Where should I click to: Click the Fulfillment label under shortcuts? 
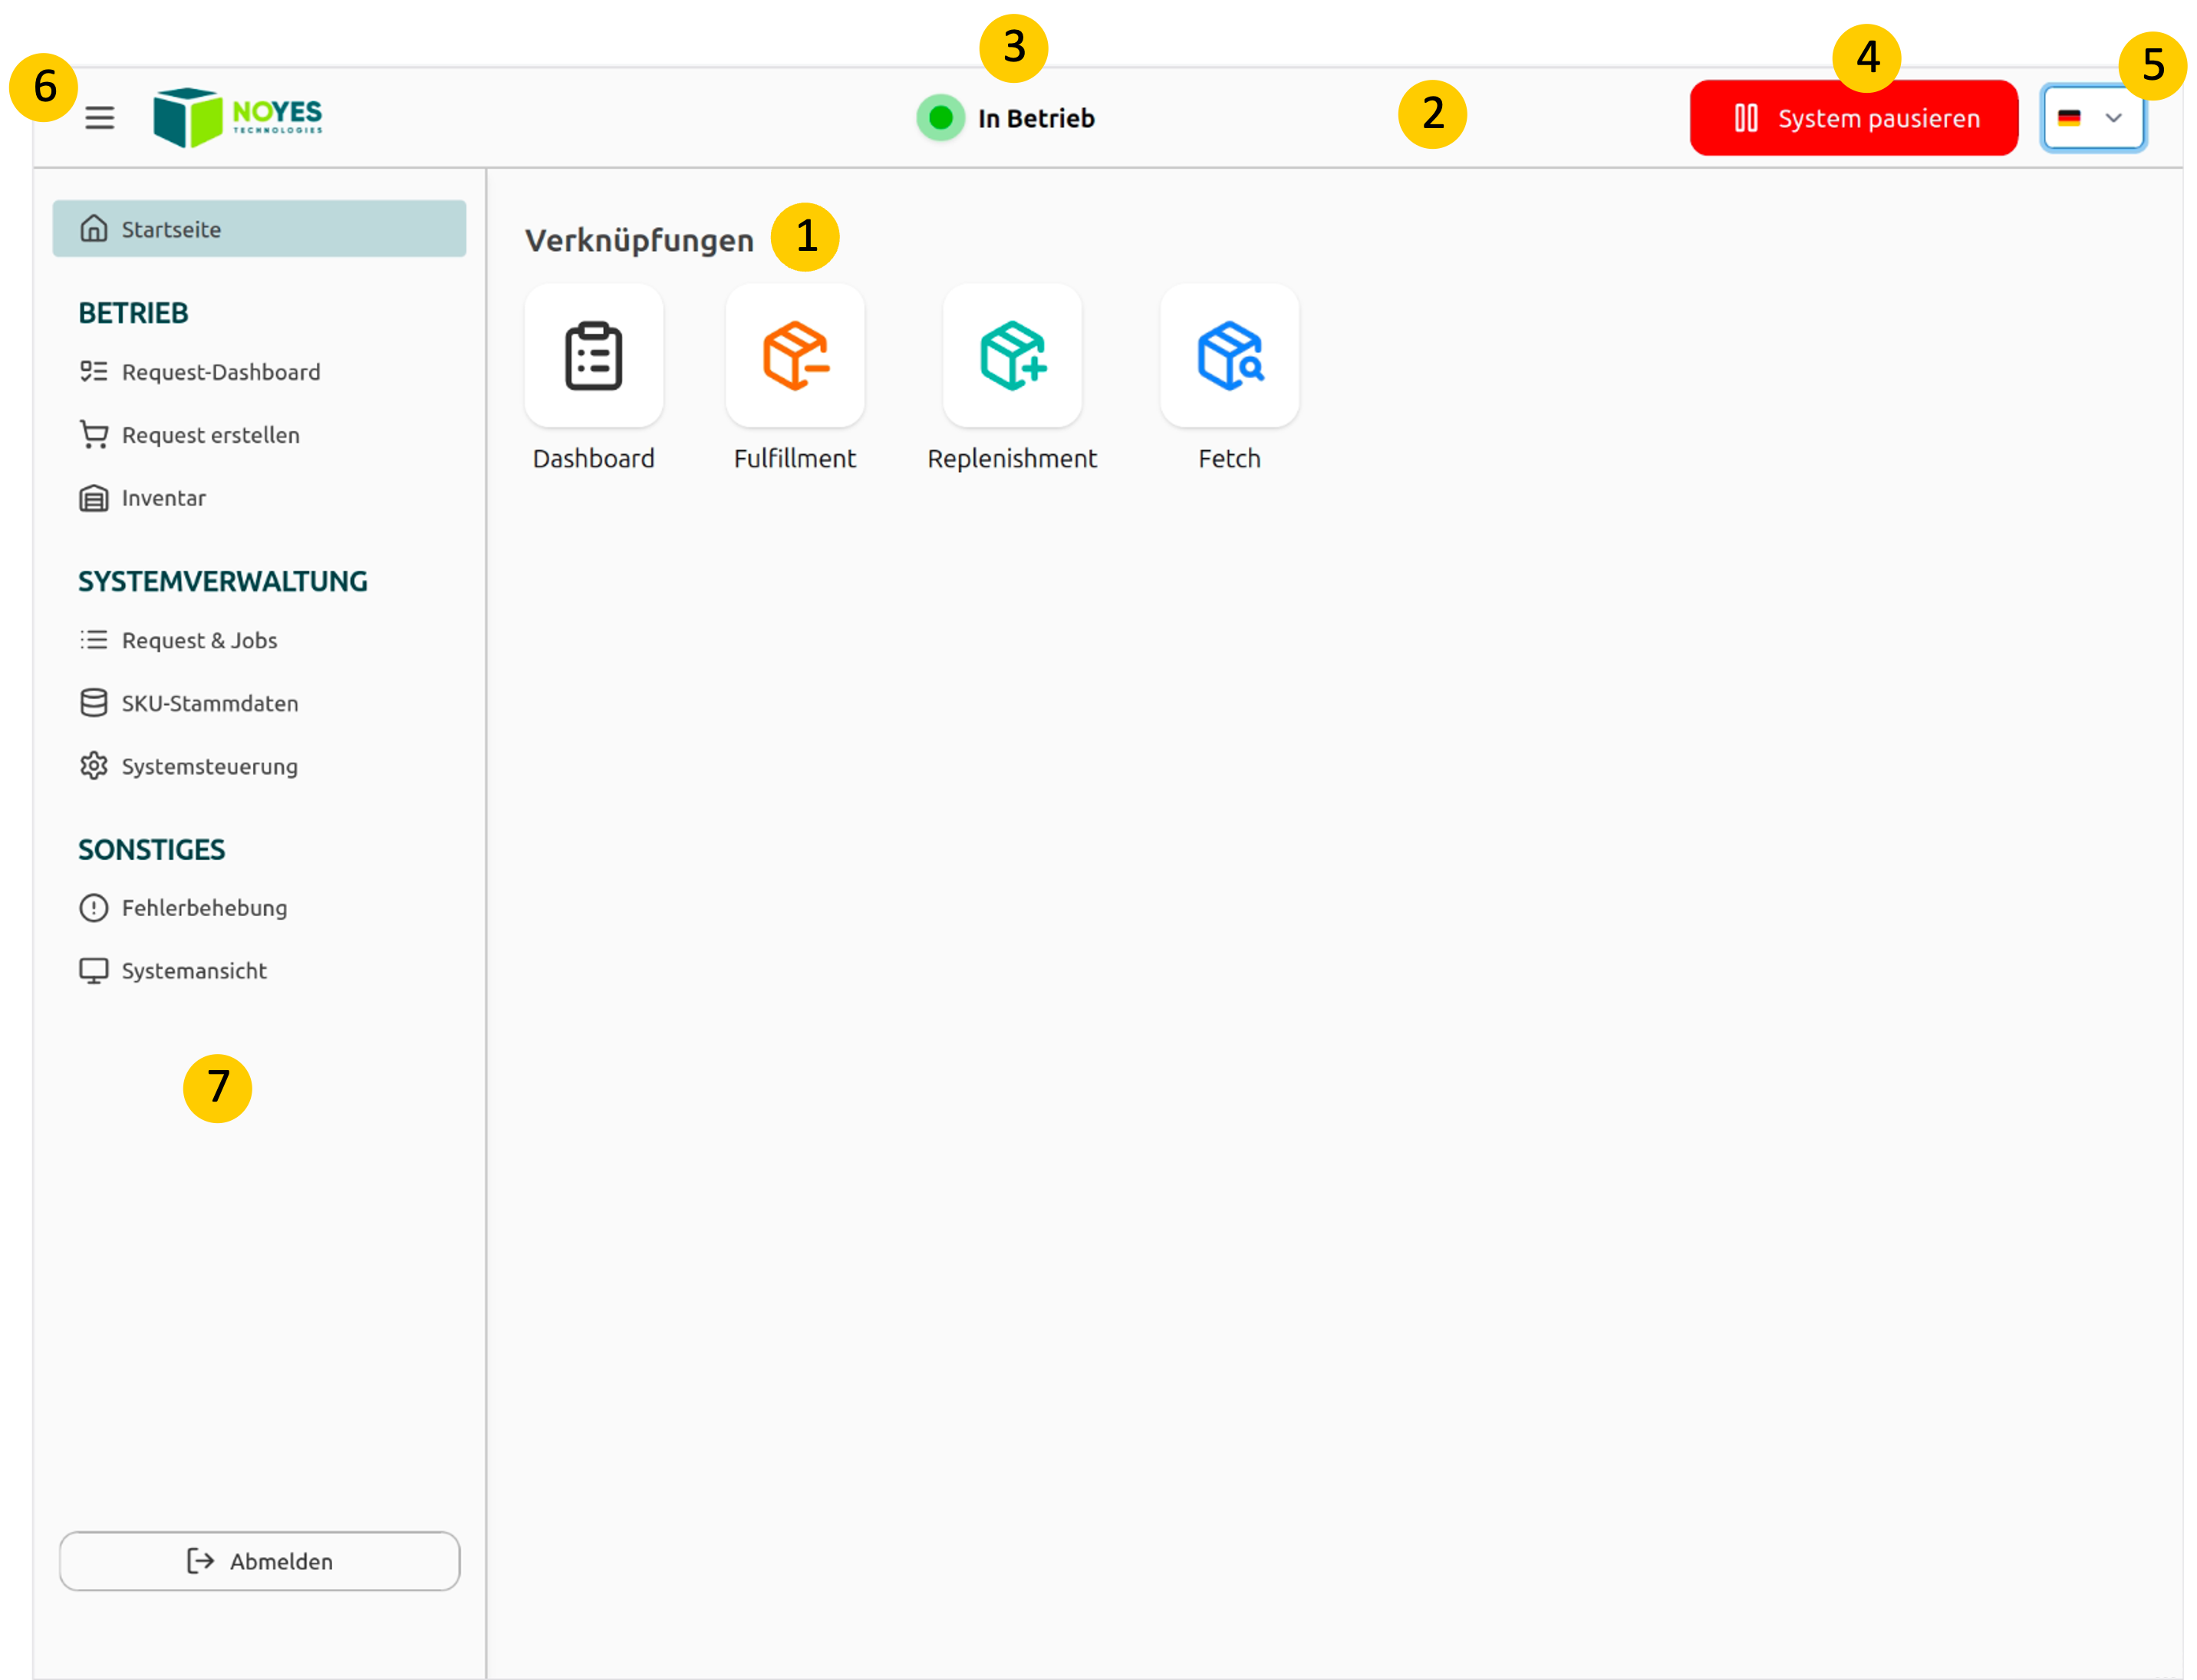(x=795, y=459)
